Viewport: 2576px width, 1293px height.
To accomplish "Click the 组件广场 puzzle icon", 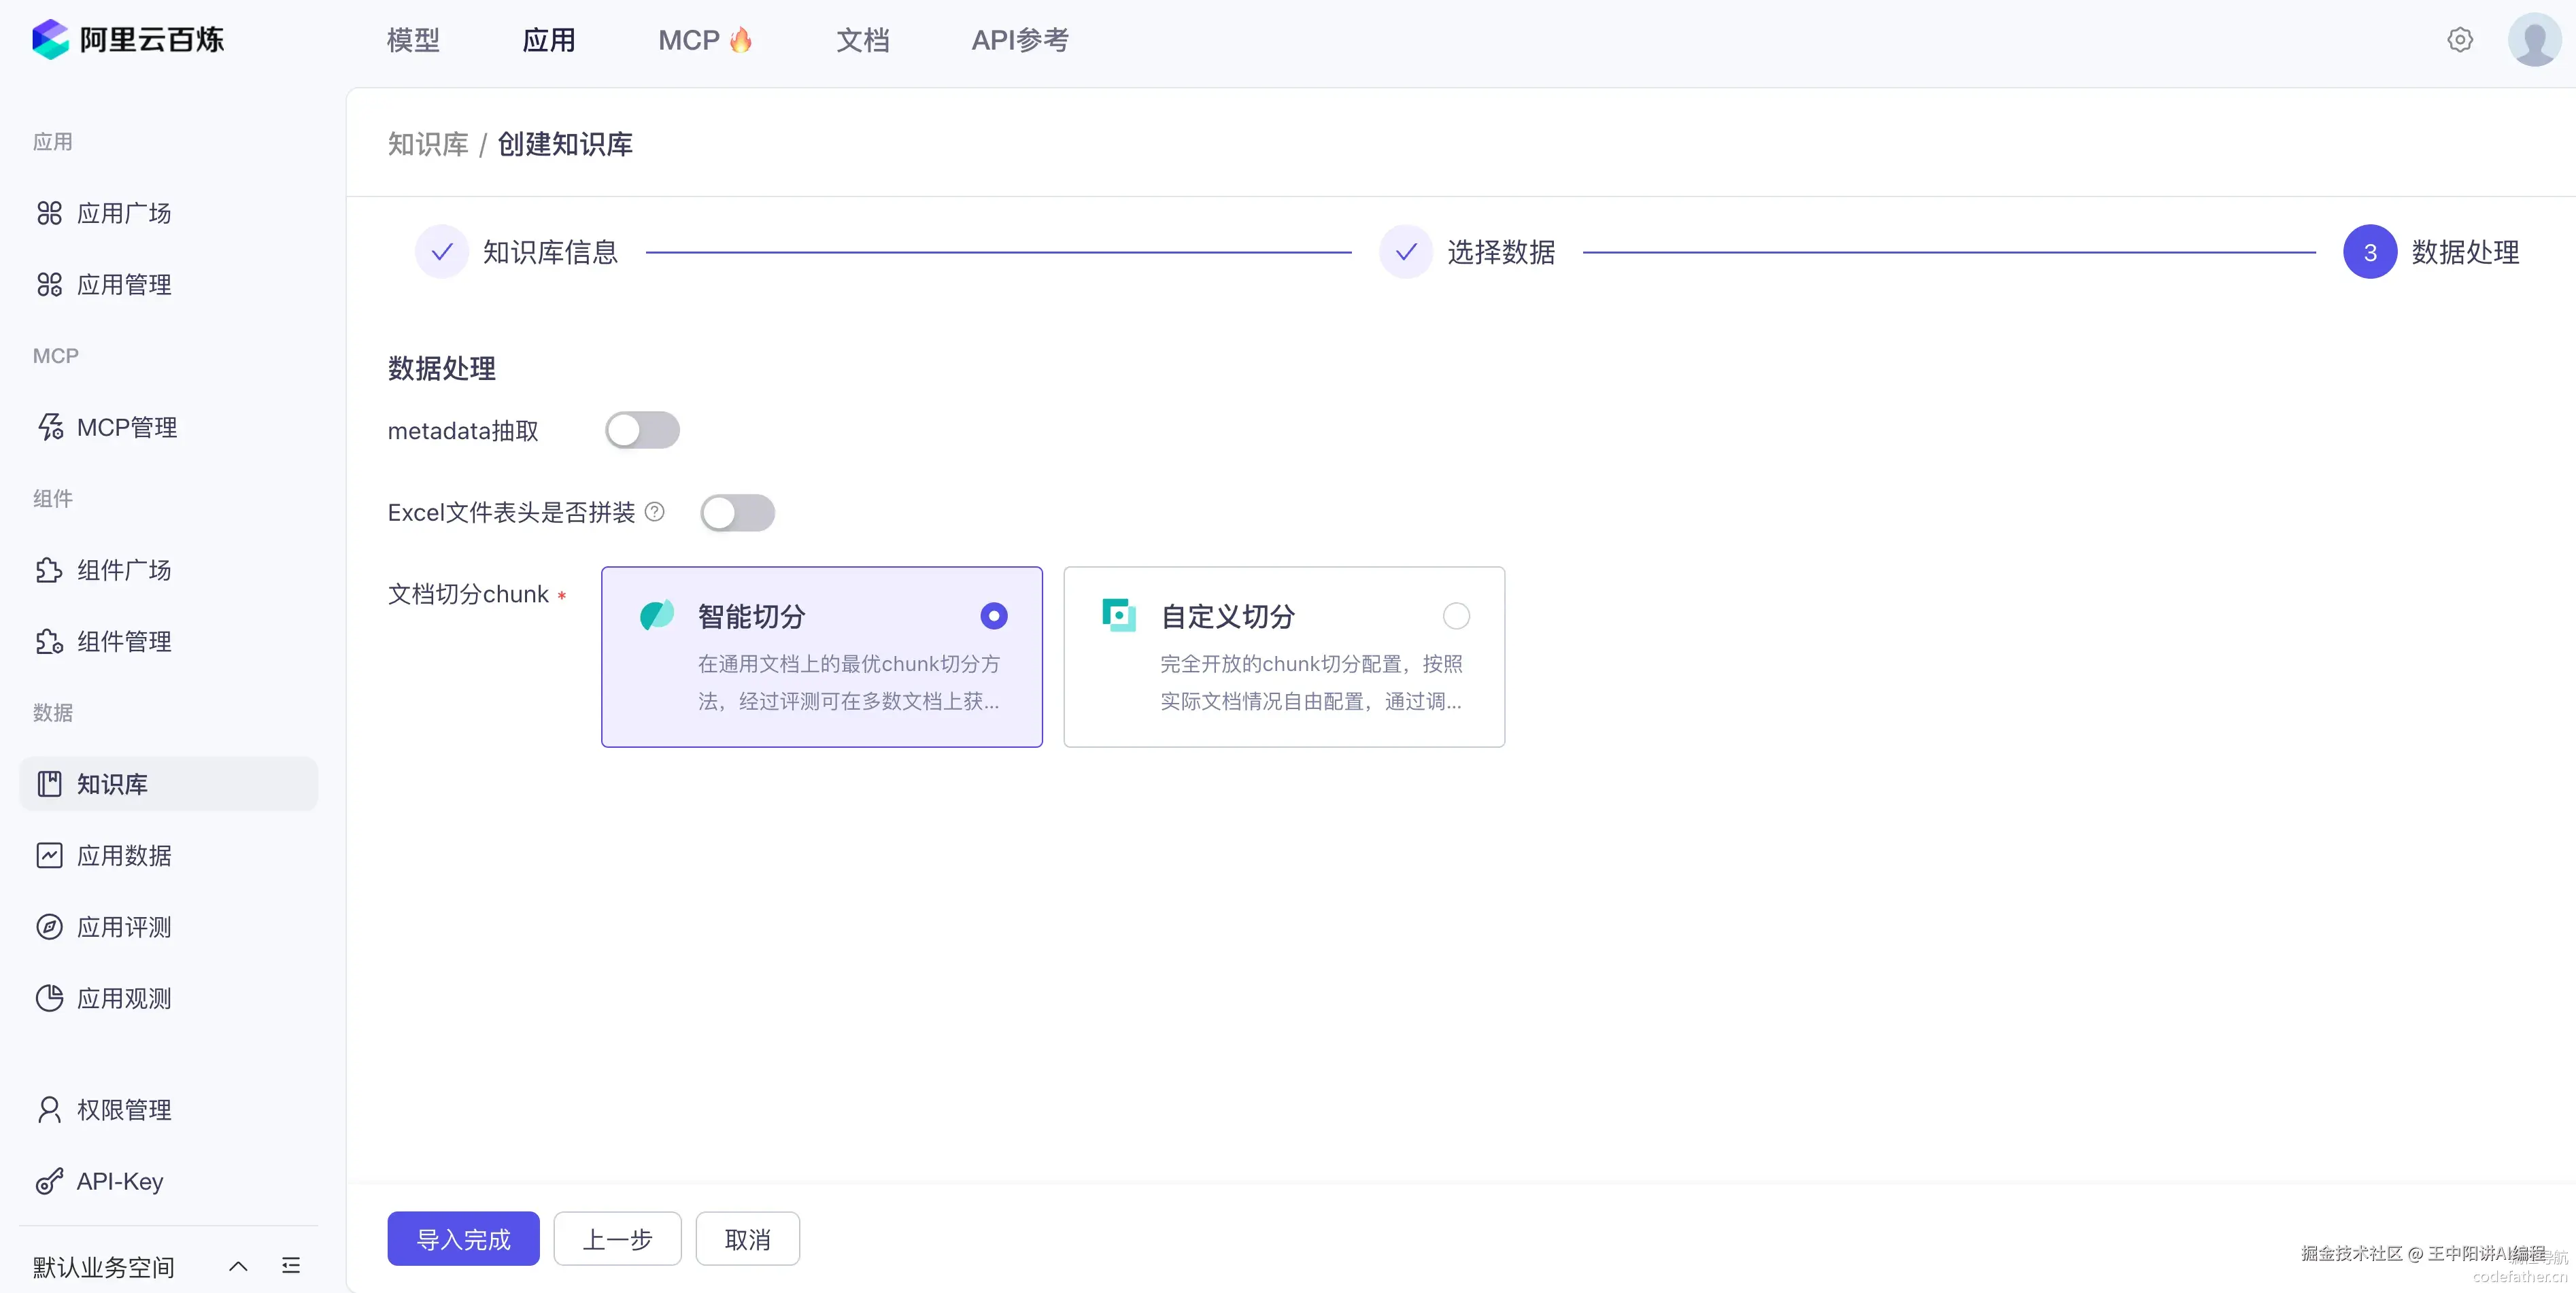I will [x=49, y=570].
